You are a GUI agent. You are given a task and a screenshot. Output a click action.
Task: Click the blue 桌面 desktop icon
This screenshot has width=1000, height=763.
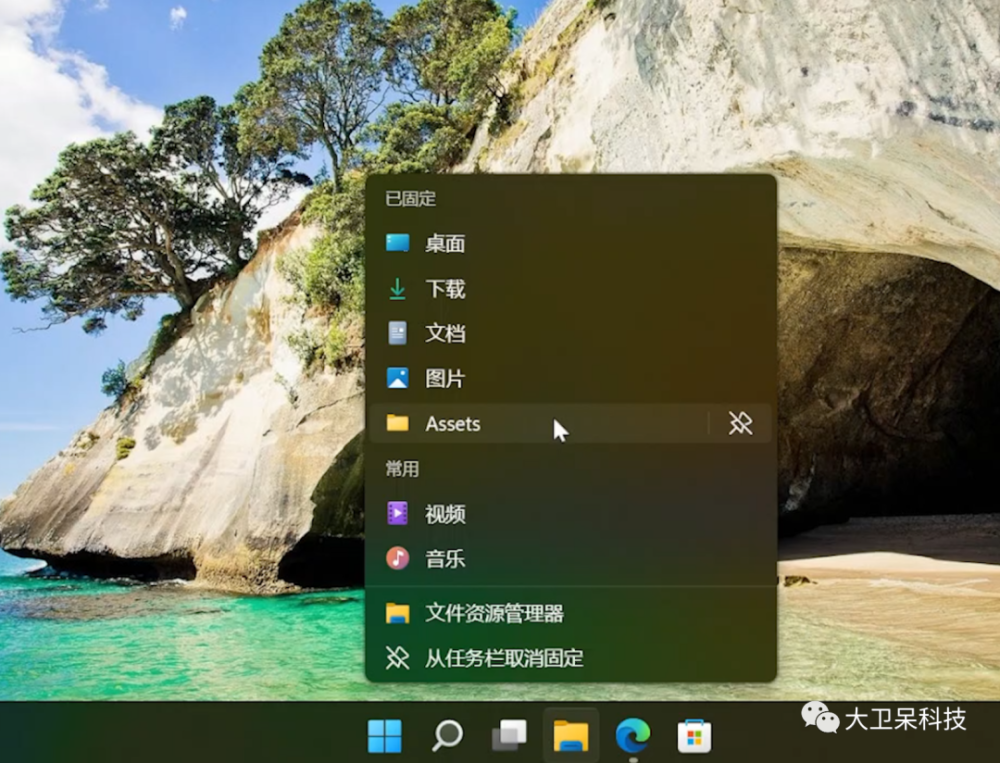coord(398,243)
